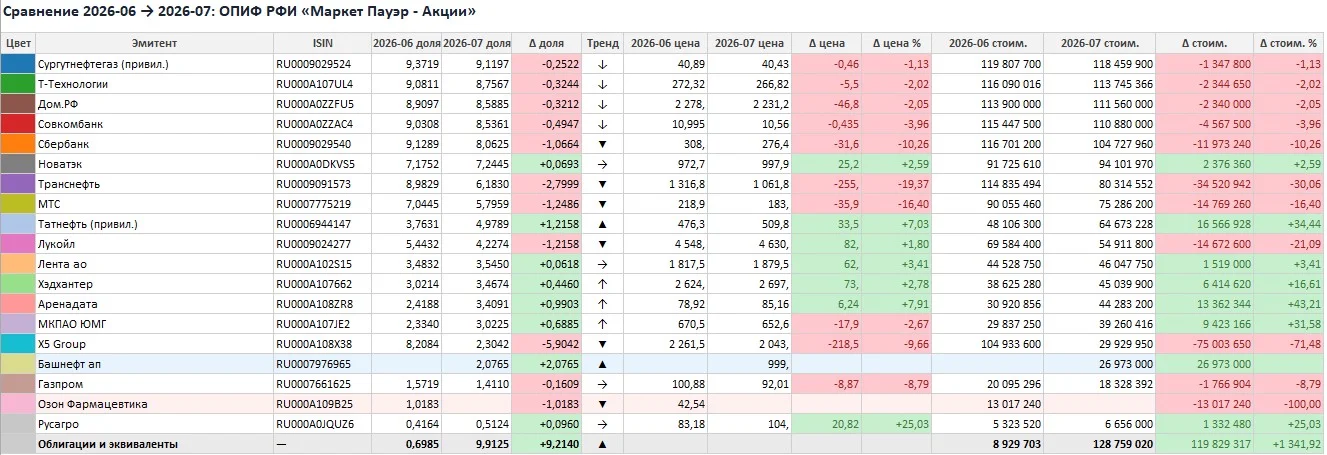Click the -19,37 price percent cell
Image resolution: width=1327 pixels, height=455 pixels.
click(897, 183)
